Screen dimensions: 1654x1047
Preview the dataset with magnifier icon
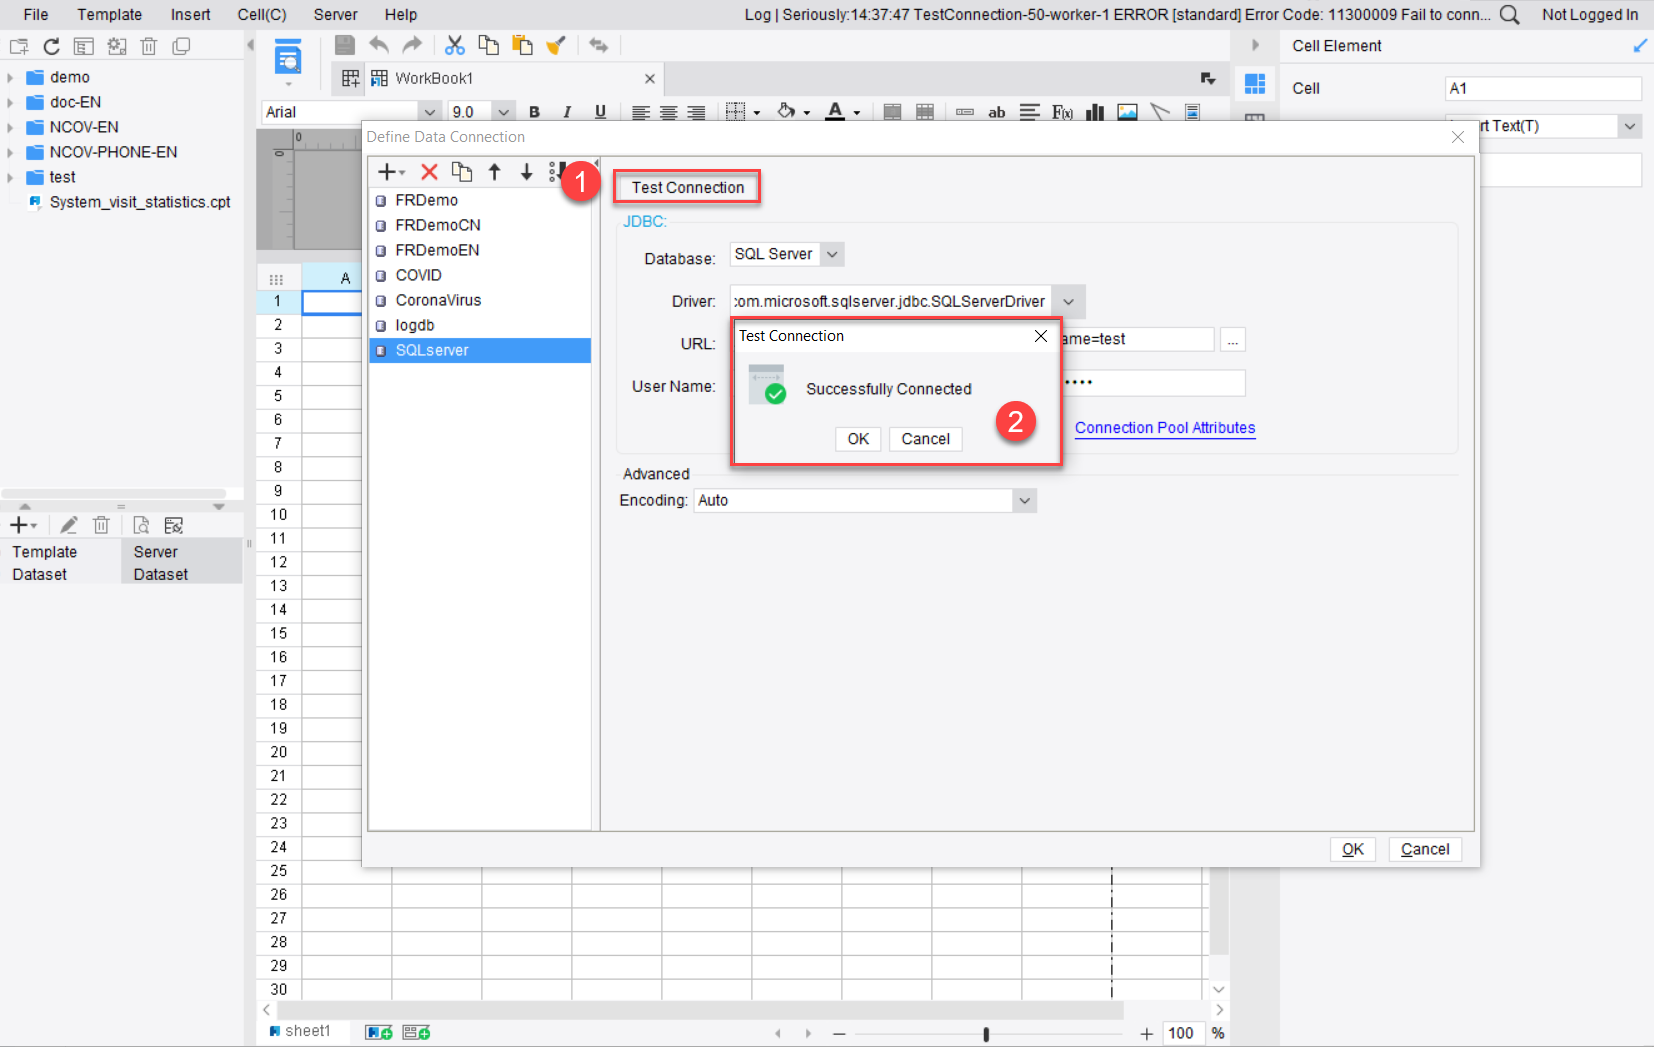[140, 524]
